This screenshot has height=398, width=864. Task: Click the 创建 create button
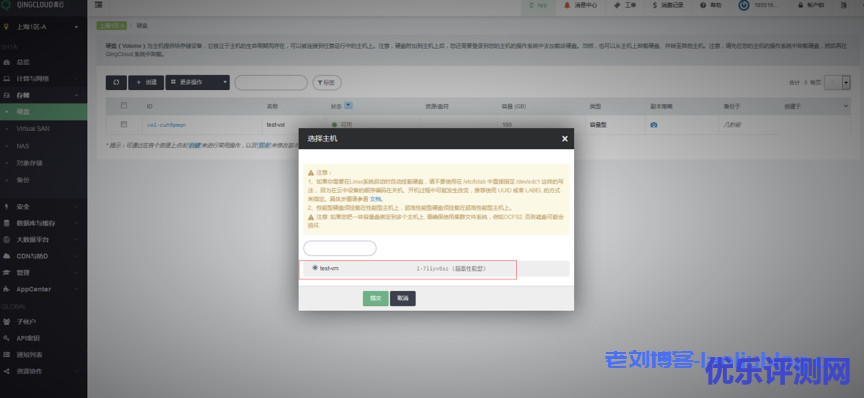146,82
